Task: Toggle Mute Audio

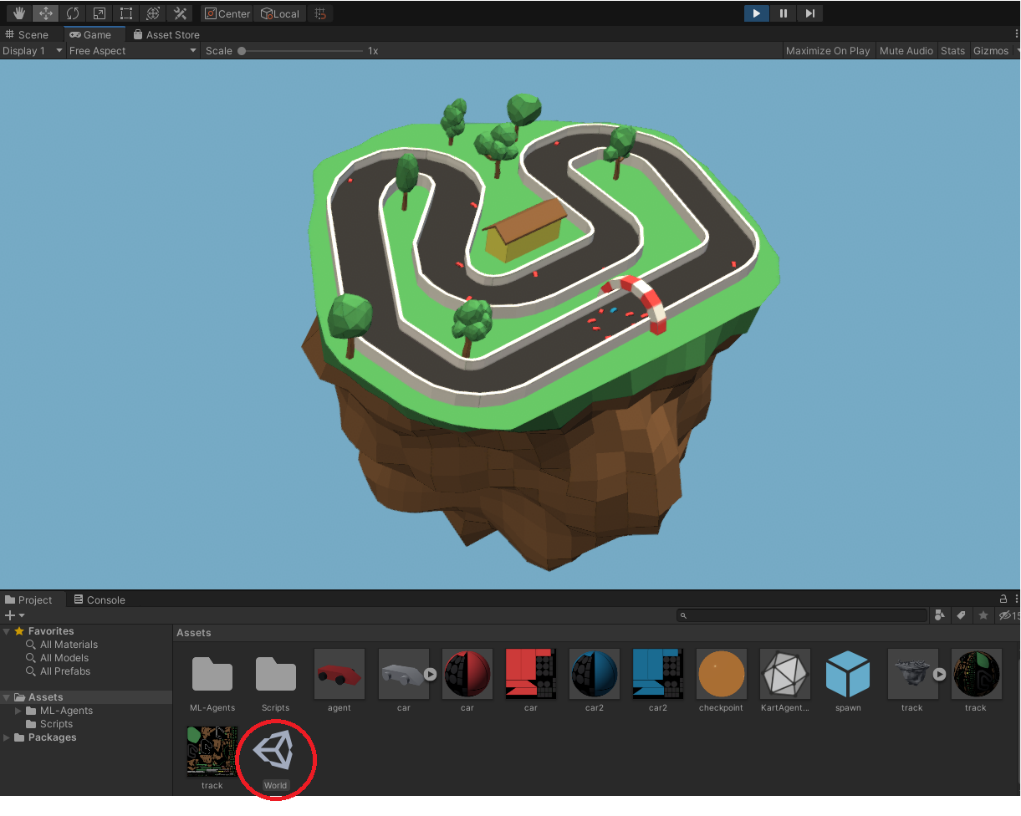Action: pyautogui.click(x=906, y=51)
